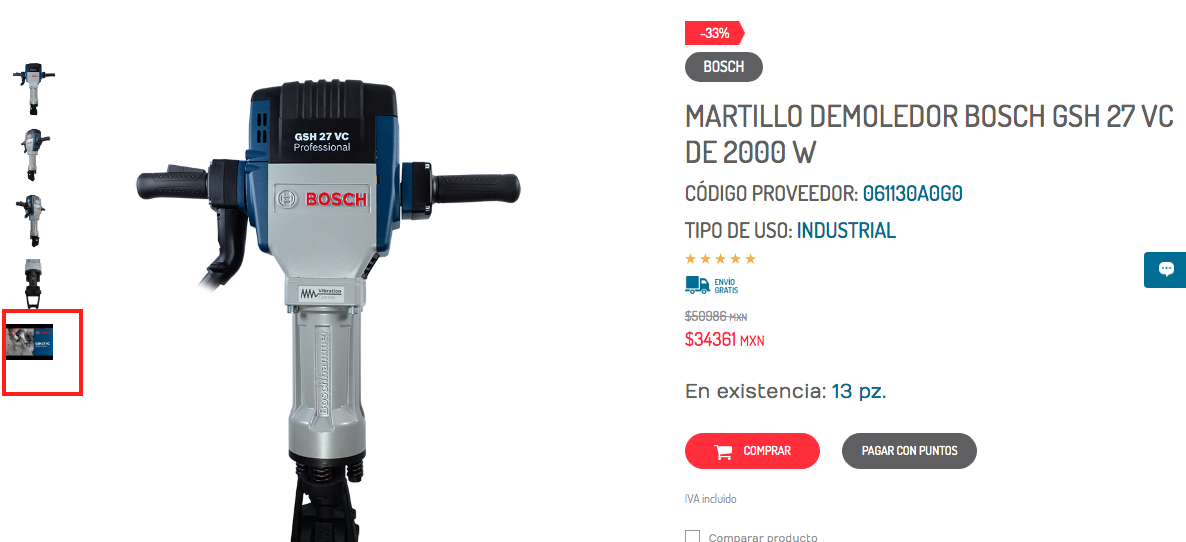Click the free shipping truck icon

tap(697, 285)
